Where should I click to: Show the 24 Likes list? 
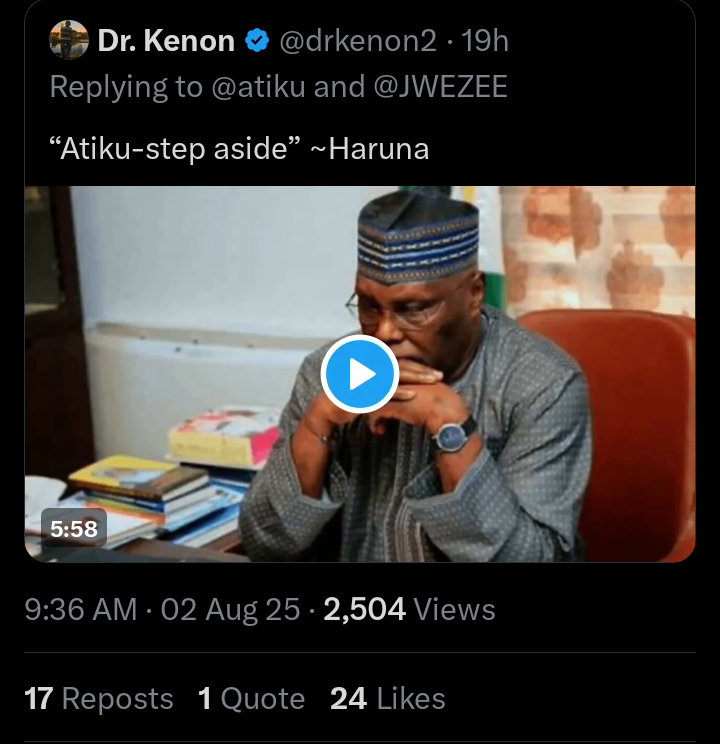(x=388, y=698)
